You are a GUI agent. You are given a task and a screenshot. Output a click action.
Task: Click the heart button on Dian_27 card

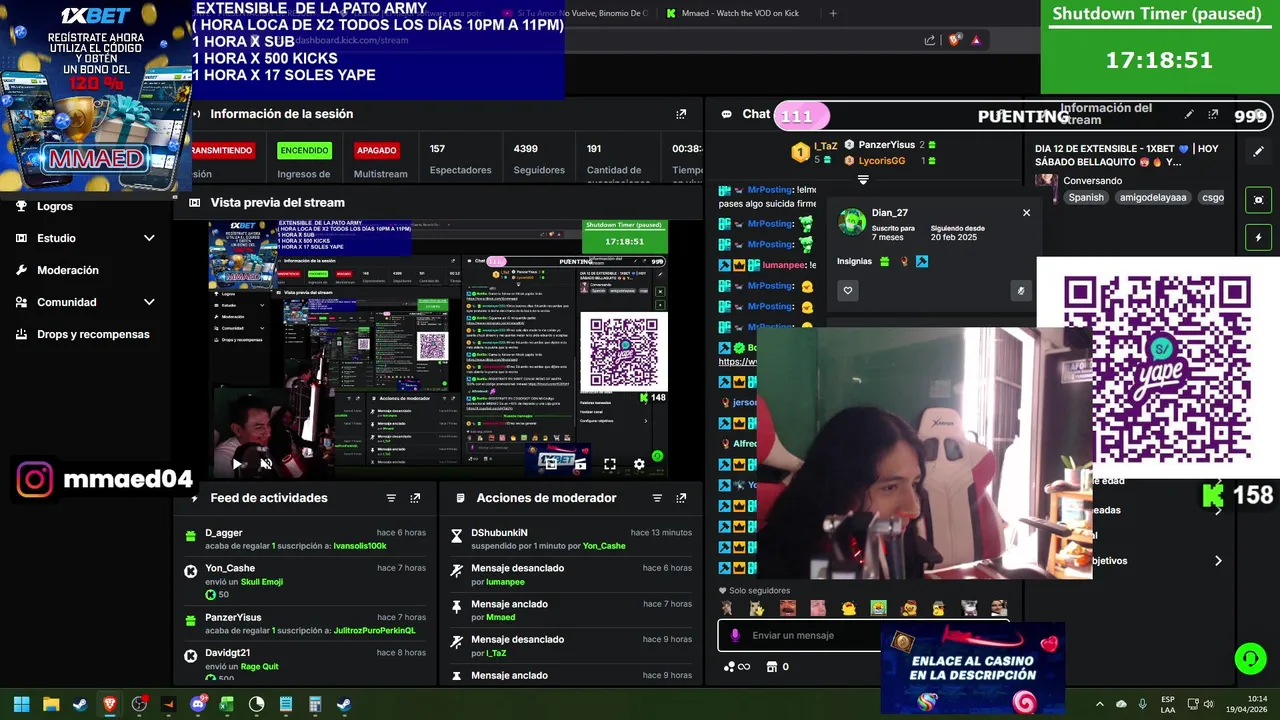click(848, 291)
